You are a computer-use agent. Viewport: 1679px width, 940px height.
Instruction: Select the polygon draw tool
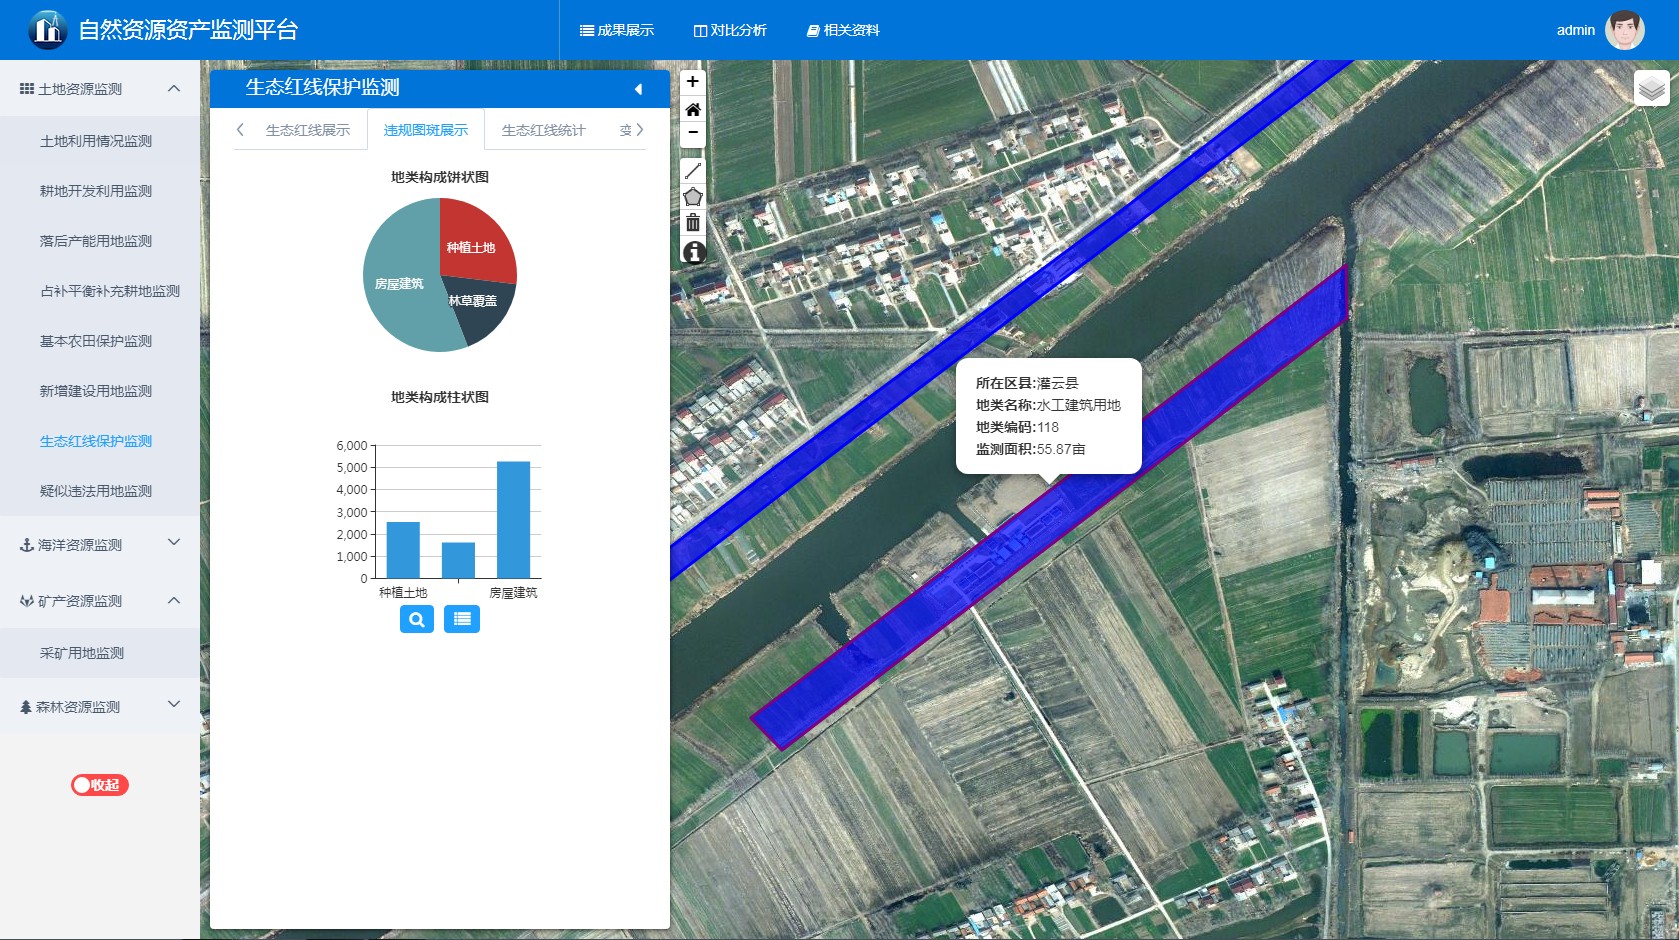[692, 197]
